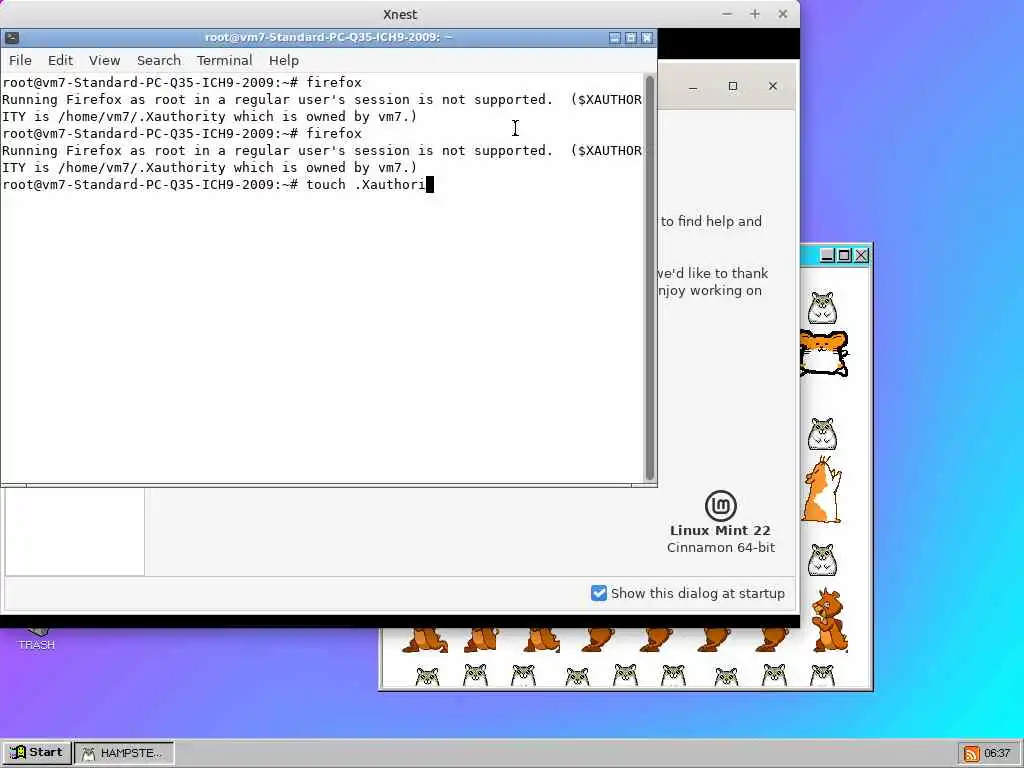
Task: Click the terminal command line with touch .Xauthori
Action: (x=218, y=184)
